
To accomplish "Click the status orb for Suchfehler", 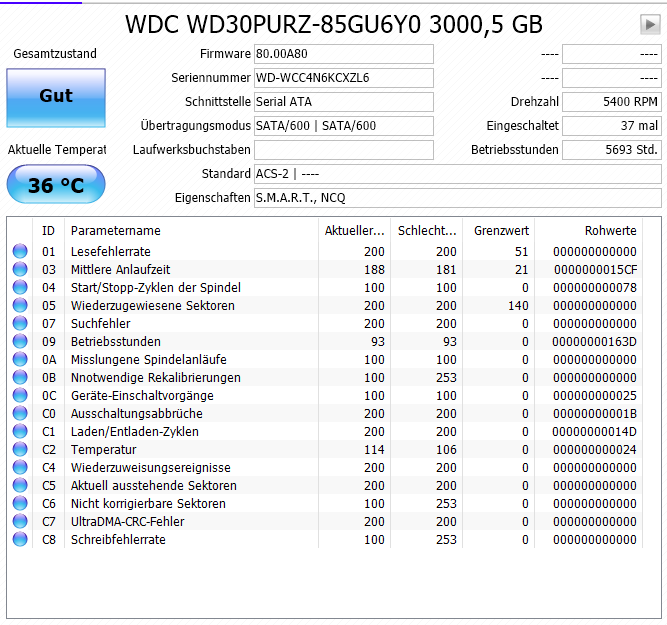I will pos(20,323).
